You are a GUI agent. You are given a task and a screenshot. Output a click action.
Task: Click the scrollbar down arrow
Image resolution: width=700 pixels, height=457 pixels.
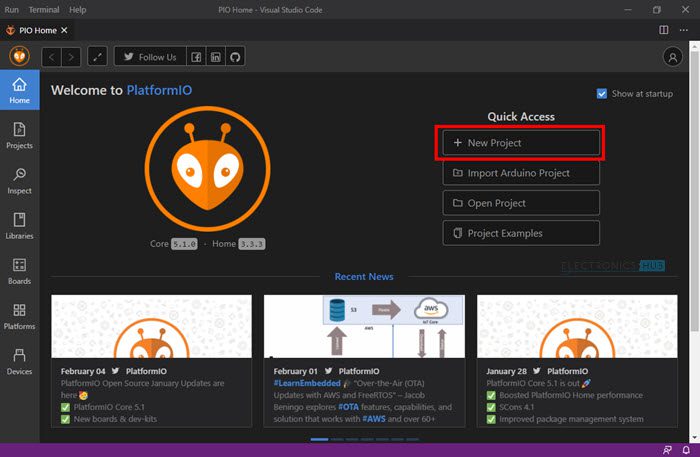tap(694, 438)
